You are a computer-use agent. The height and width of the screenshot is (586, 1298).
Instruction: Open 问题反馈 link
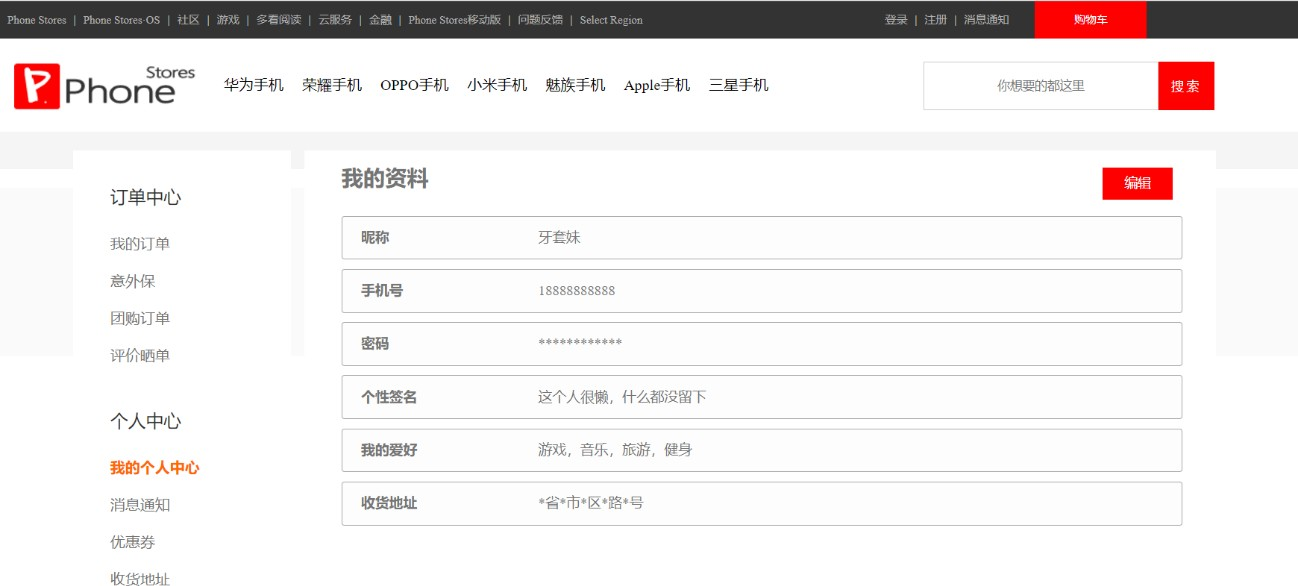[540, 20]
